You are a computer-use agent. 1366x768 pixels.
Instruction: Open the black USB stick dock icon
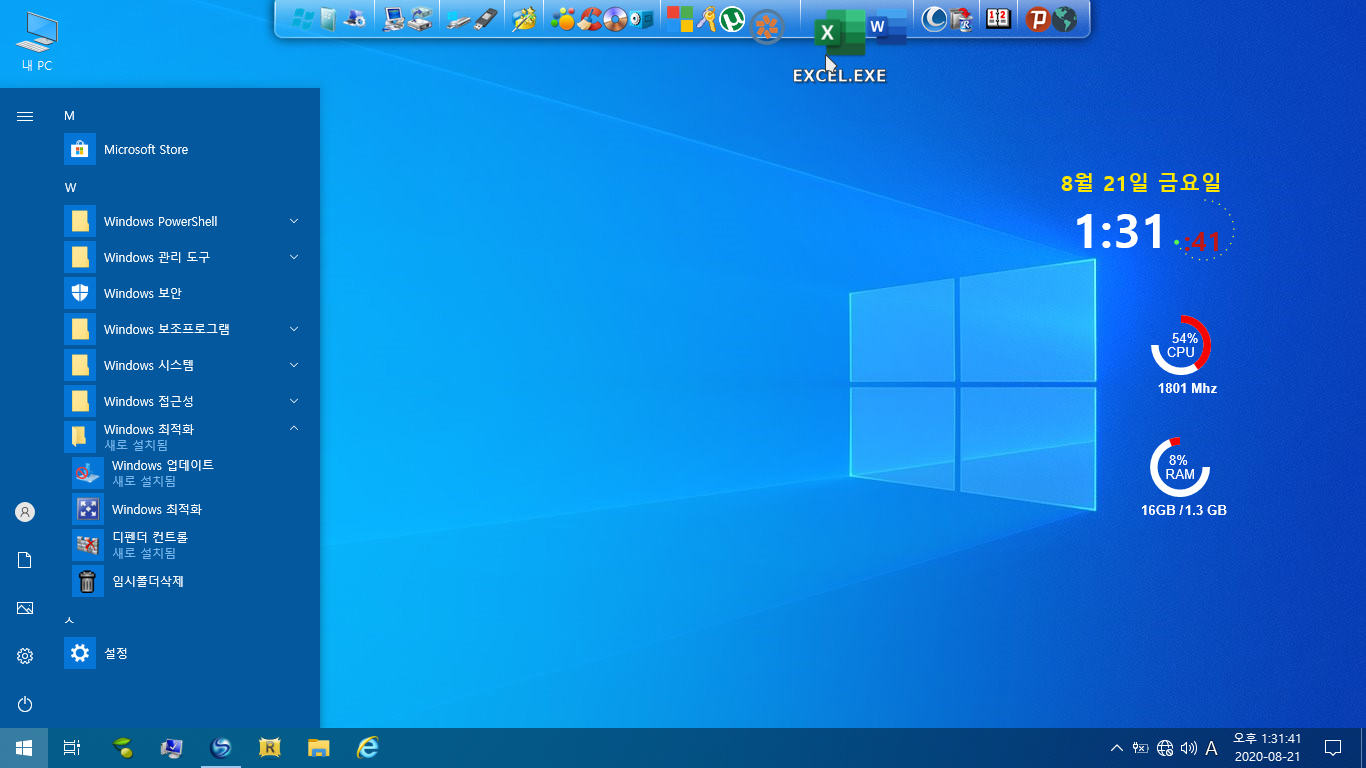coord(484,19)
